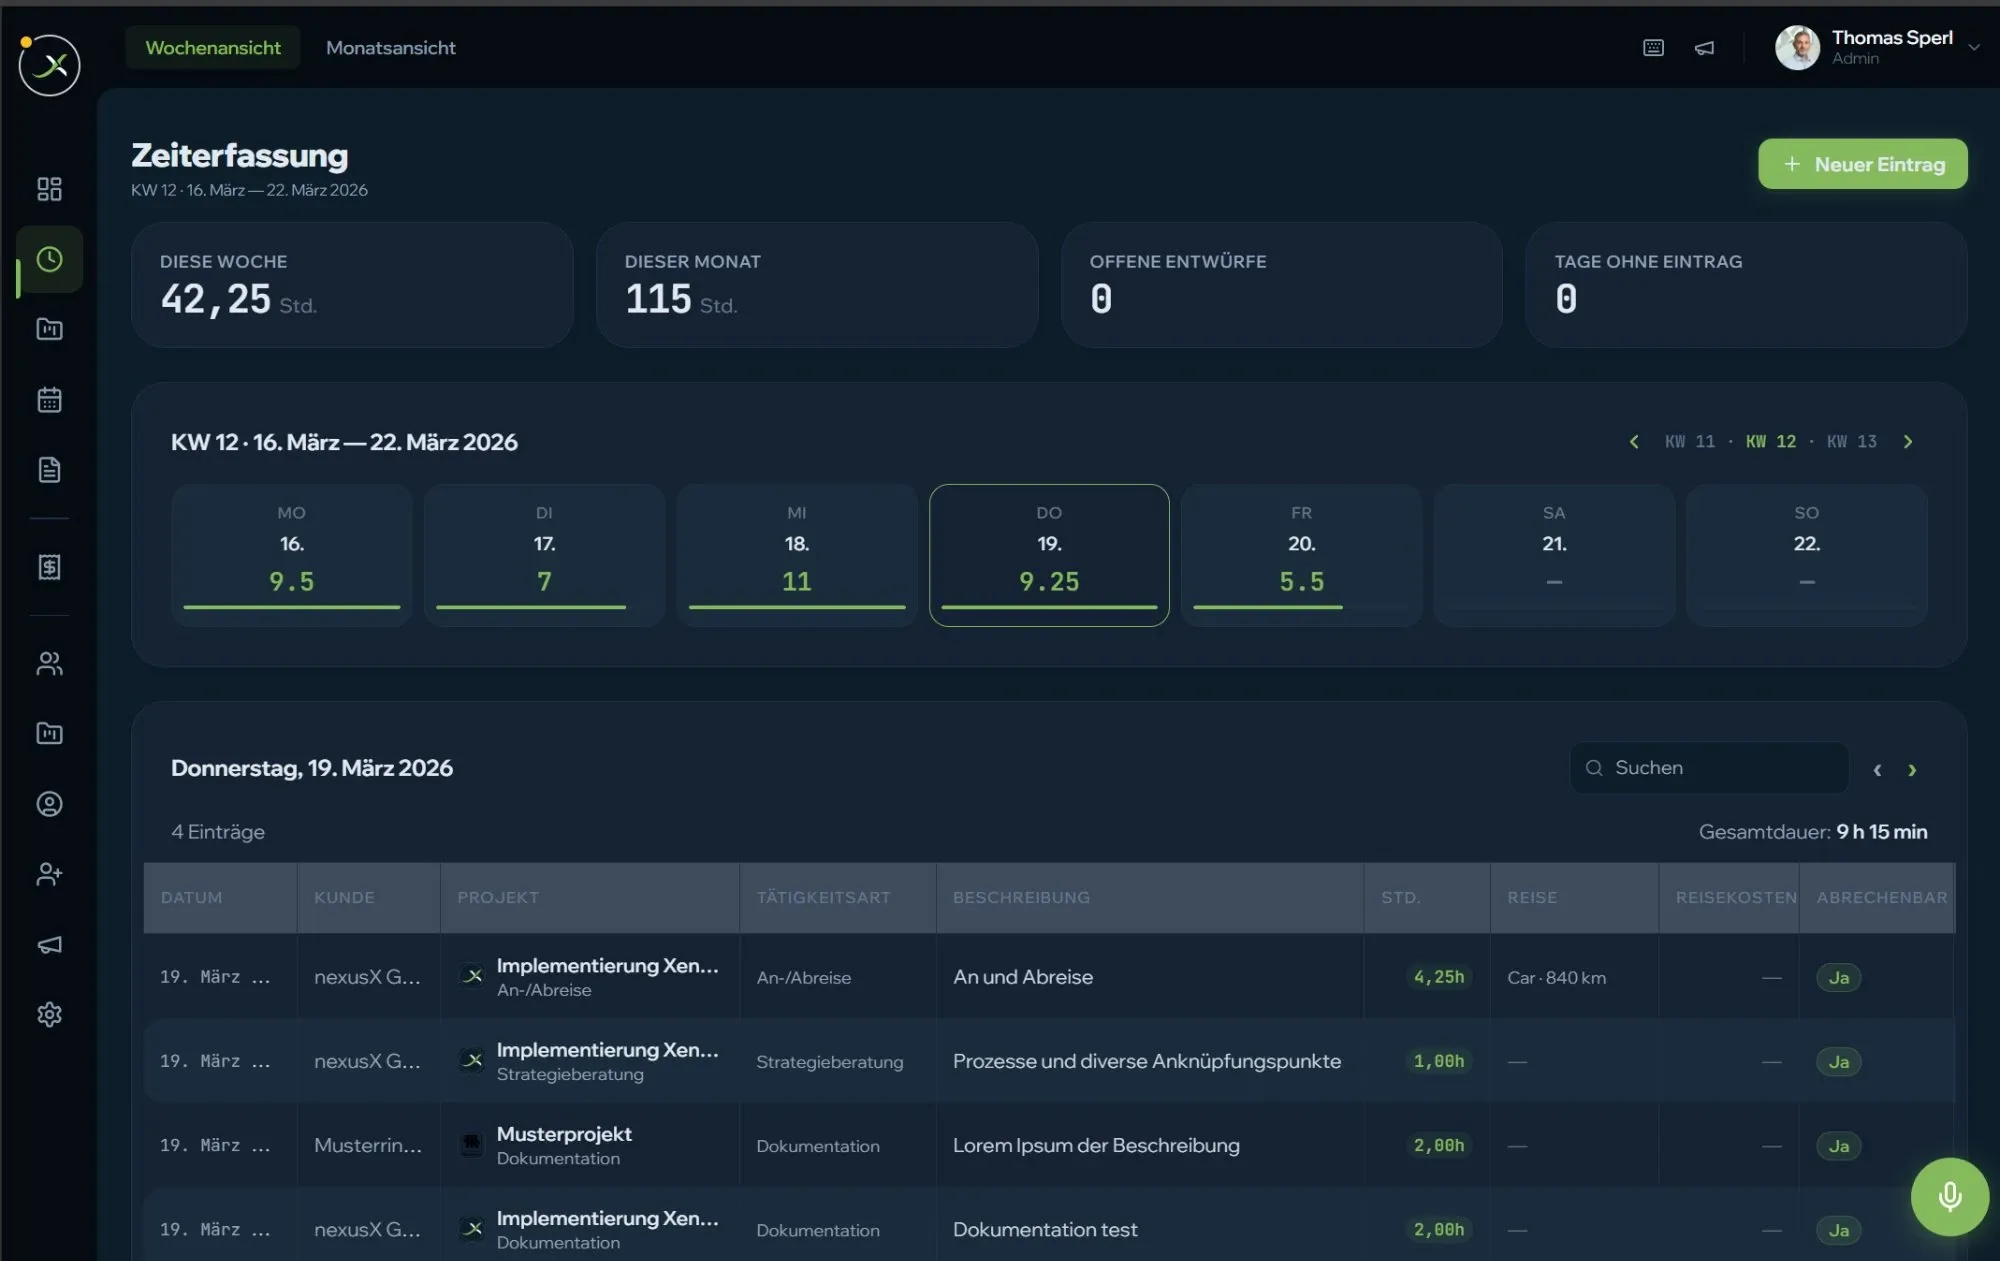
Task: Click the clock time-tracking sidebar icon
Action: point(49,260)
